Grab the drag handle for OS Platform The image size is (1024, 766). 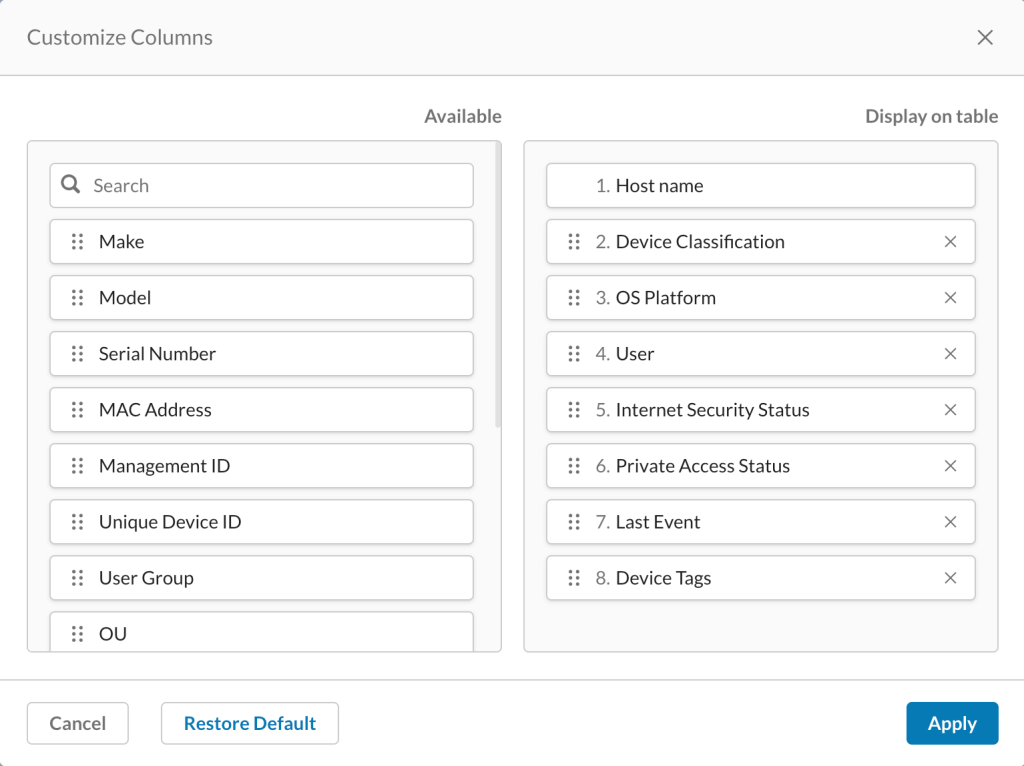click(x=574, y=298)
